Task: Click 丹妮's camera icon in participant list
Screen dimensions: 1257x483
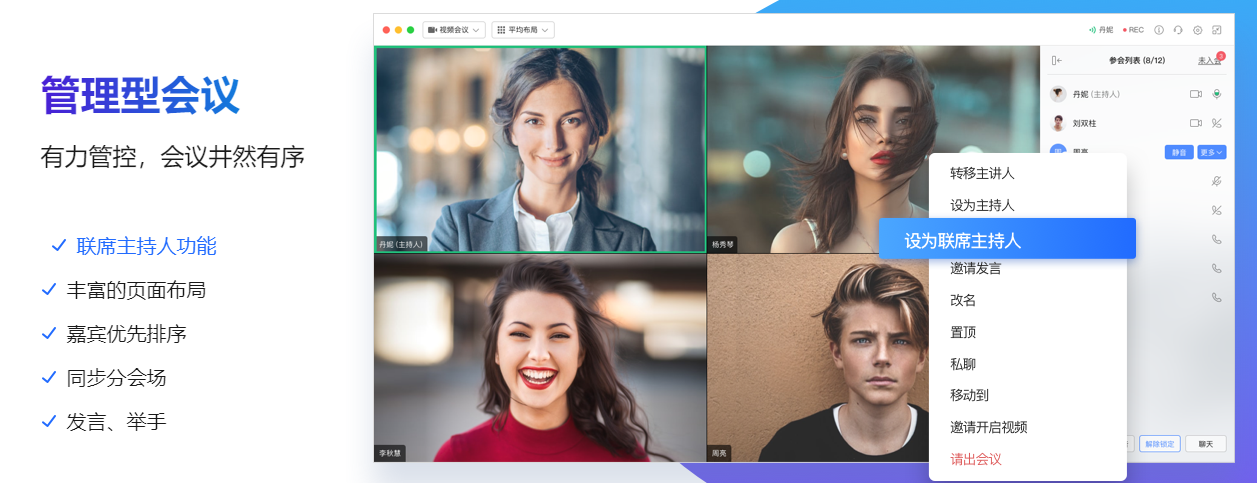Action: [x=1195, y=94]
